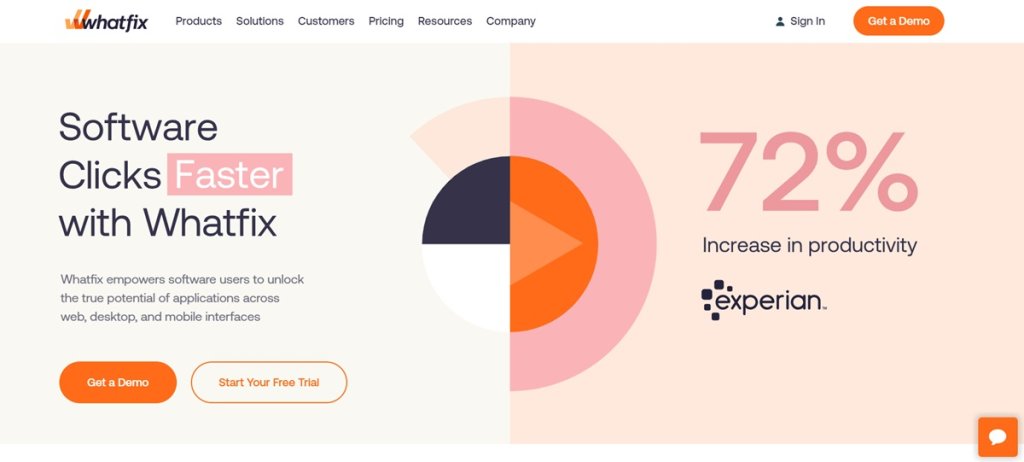Open the Products menu

pos(199,21)
